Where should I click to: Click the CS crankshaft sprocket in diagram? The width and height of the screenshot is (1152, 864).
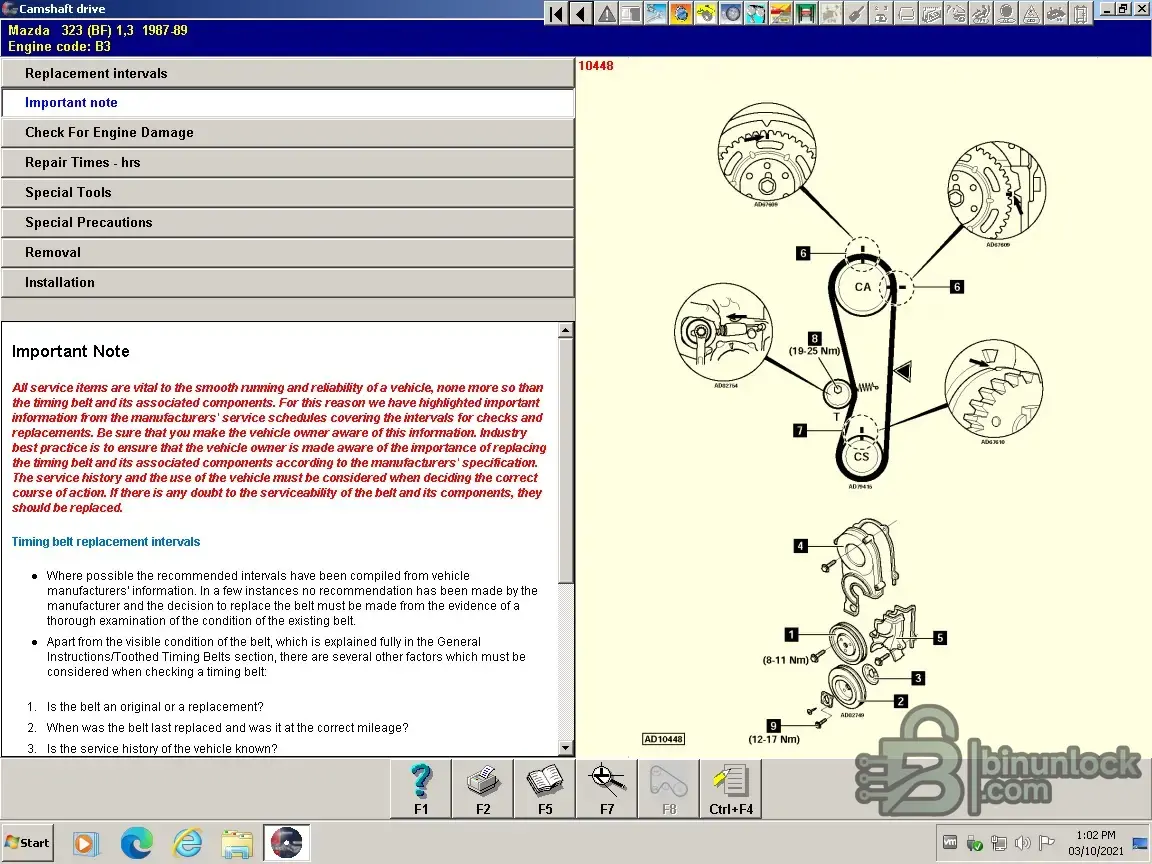pyautogui.click(x=861, y=456)
